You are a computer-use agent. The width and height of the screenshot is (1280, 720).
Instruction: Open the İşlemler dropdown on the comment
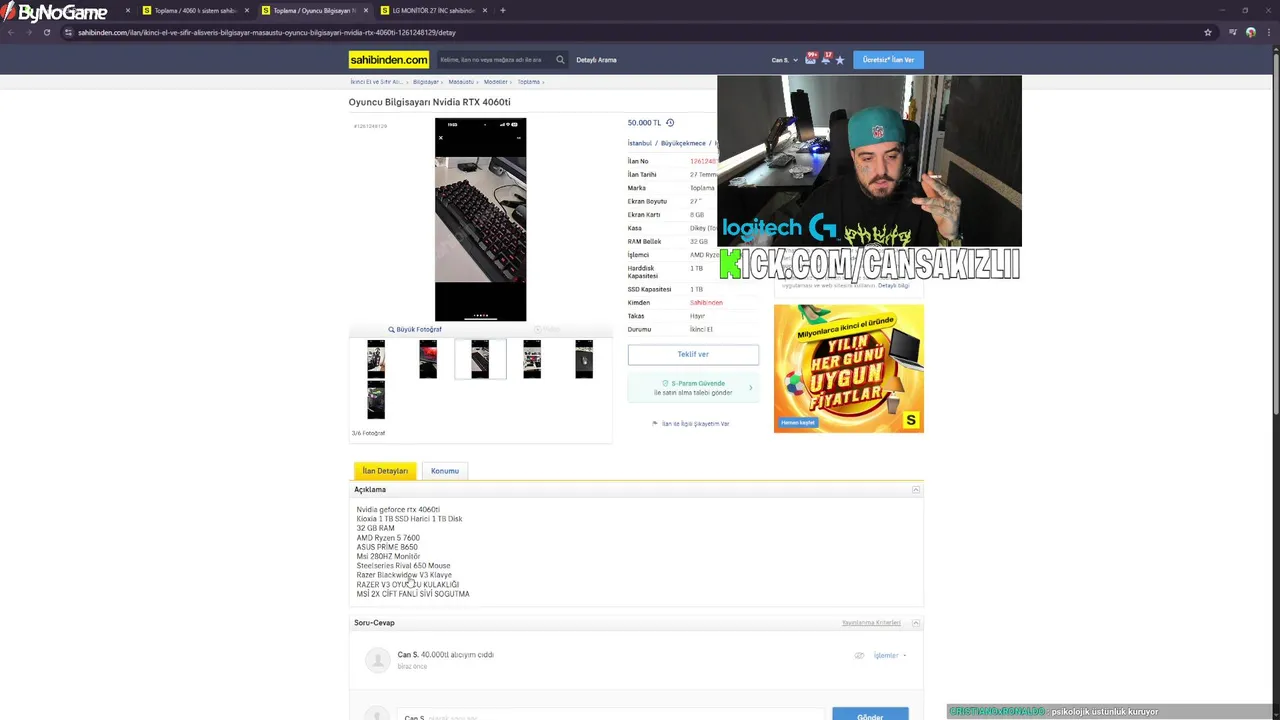click(x=890, y=656)
